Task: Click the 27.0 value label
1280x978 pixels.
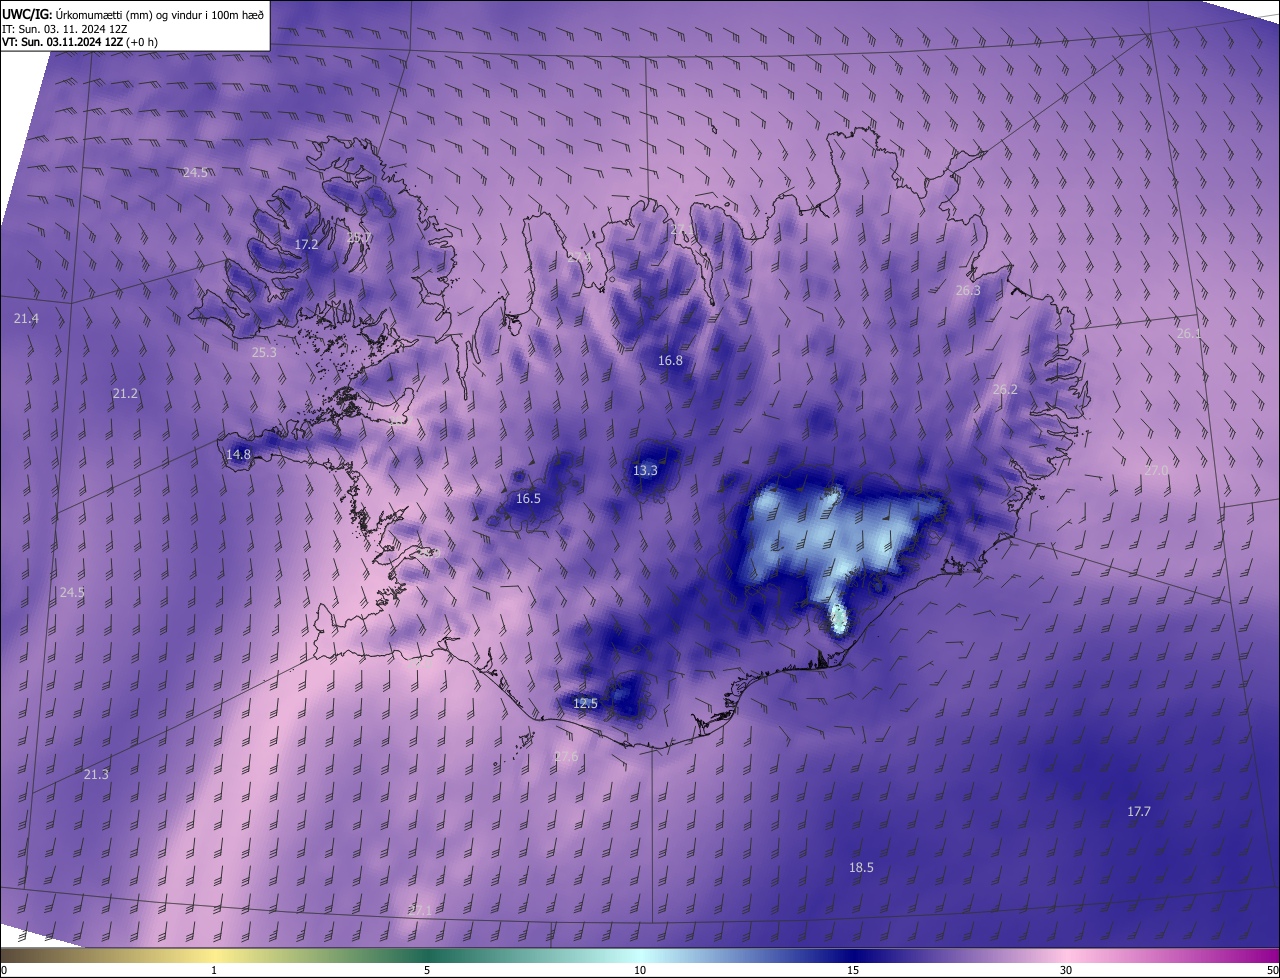Action: click(x=1156, y=470)
